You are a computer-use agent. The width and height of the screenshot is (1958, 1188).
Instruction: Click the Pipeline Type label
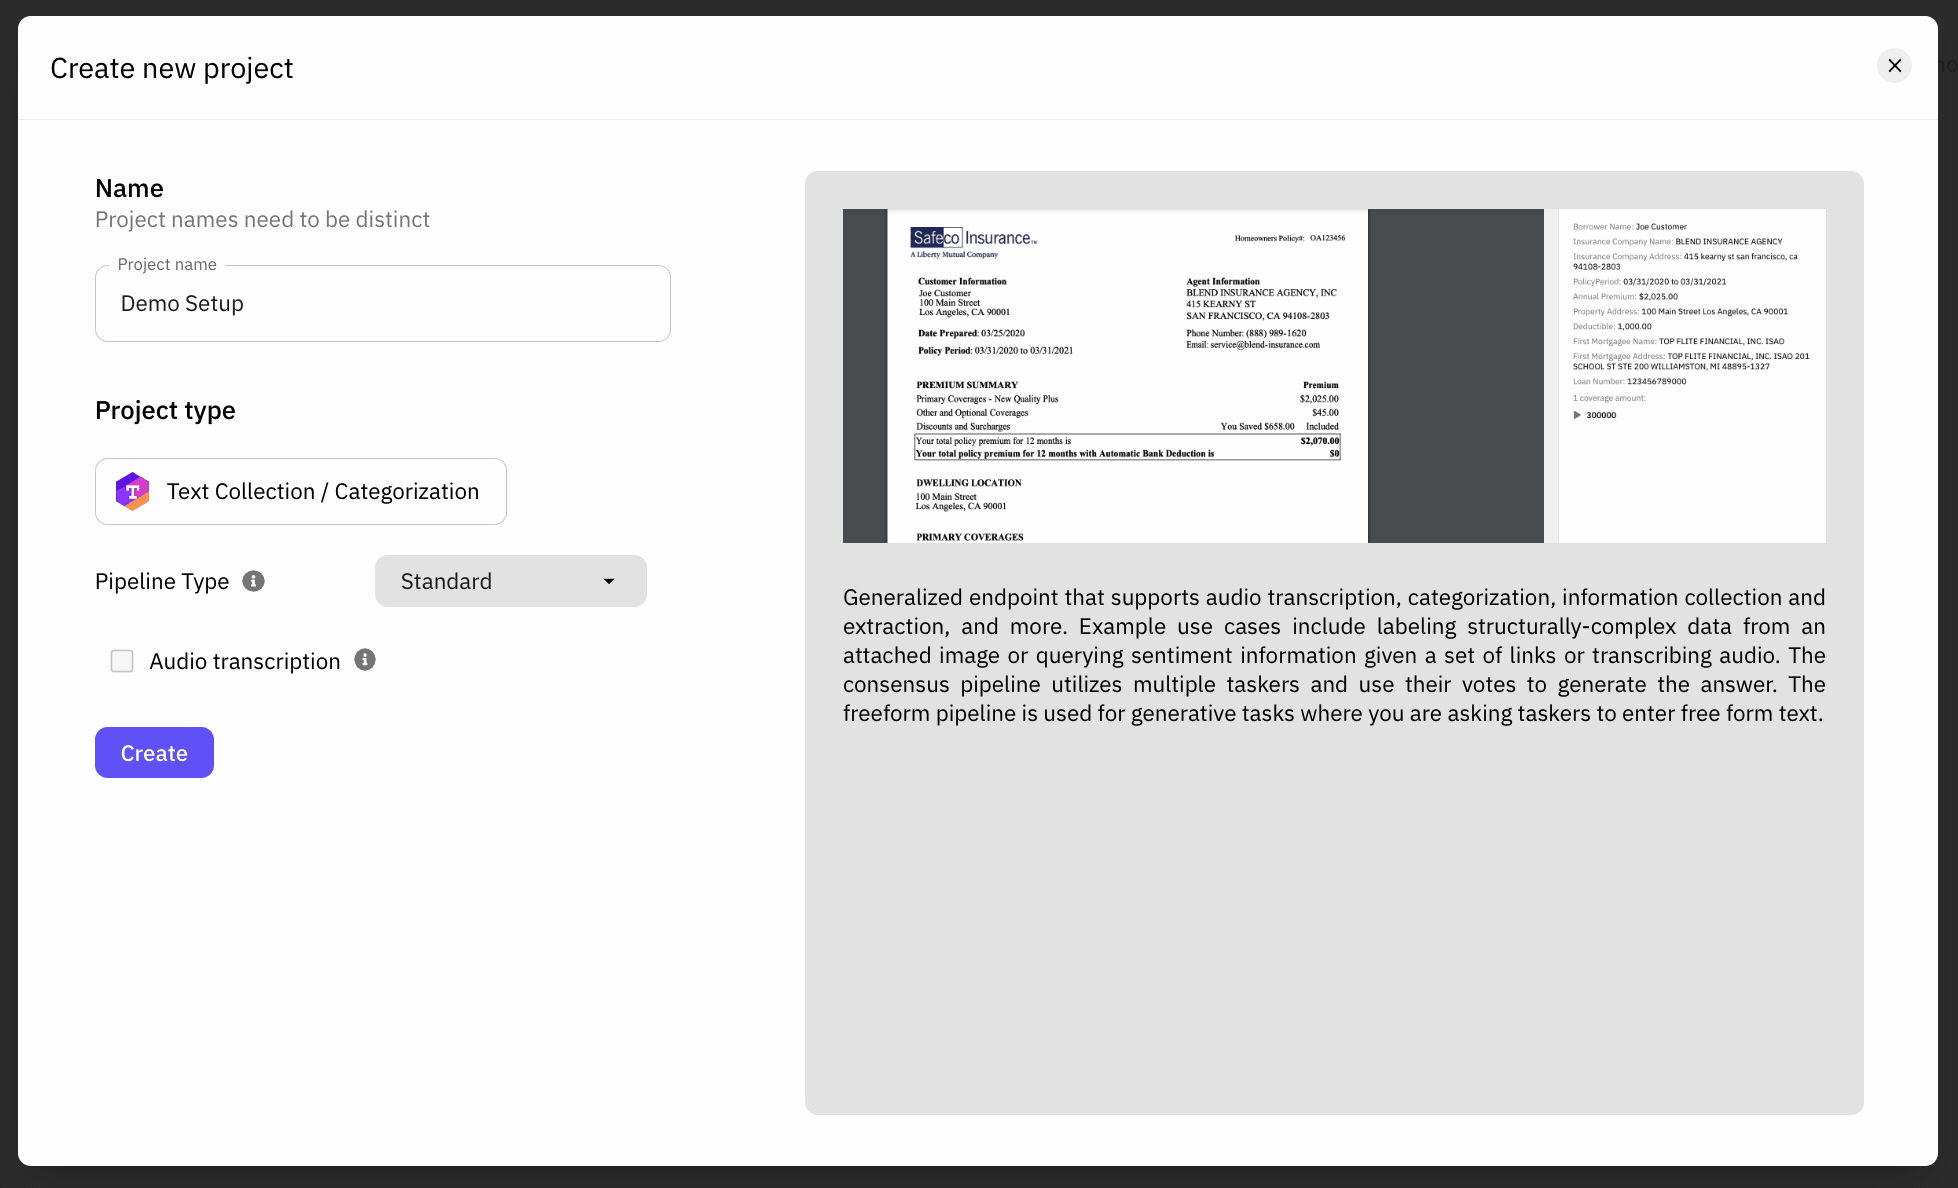[x=162, y=581]
